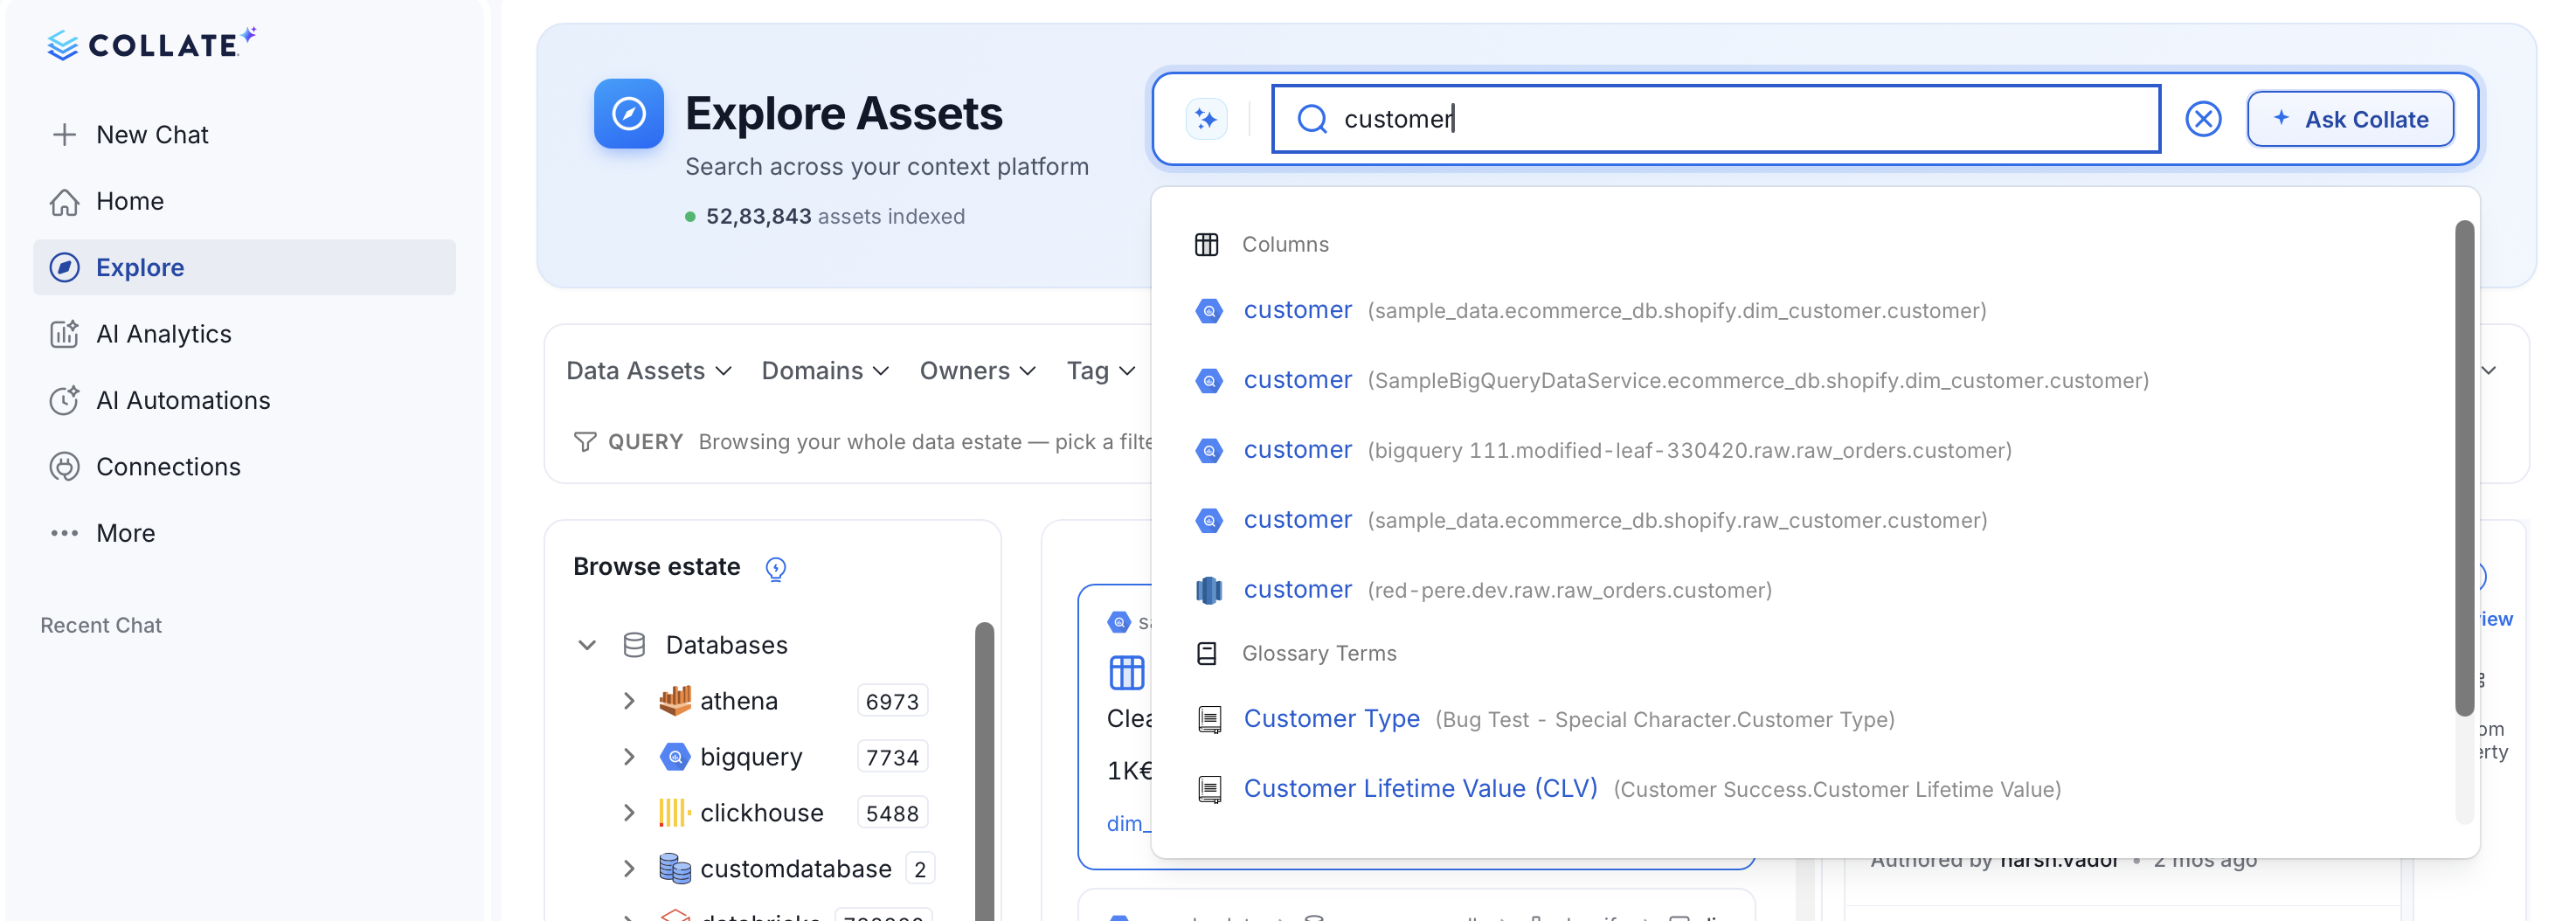Click the plus icon beside New Chat

click(x=64, y=135)
